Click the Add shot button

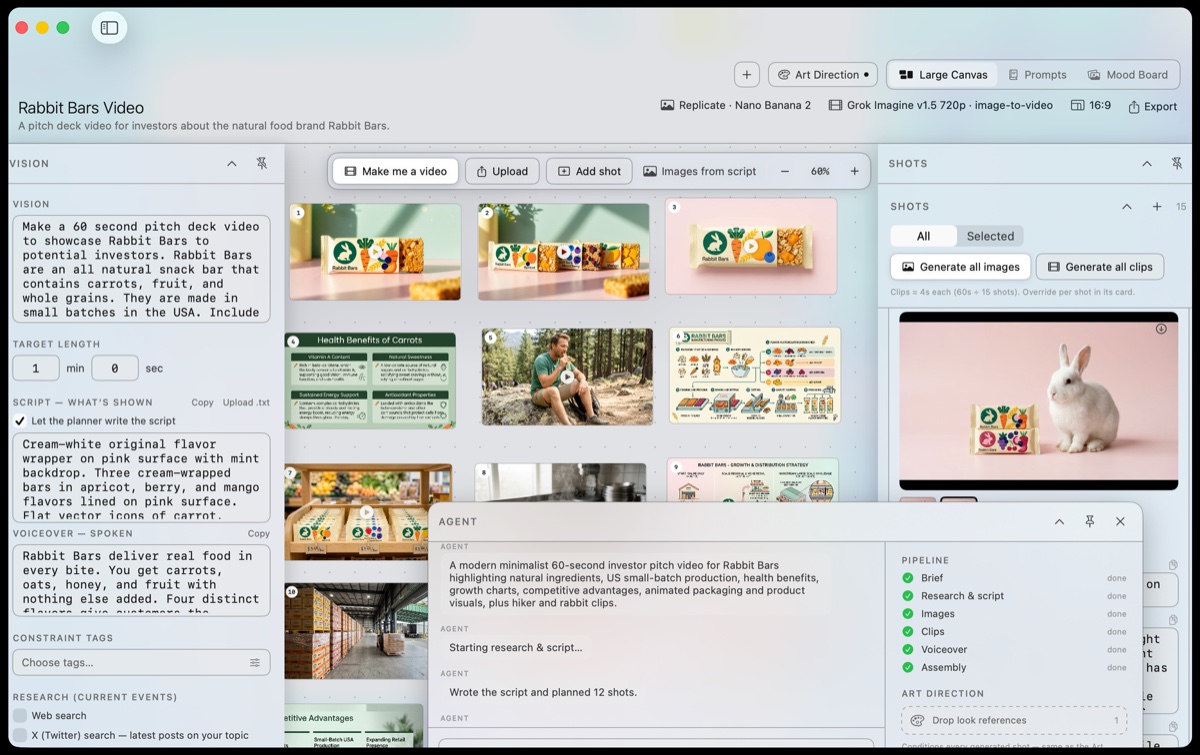589,171
